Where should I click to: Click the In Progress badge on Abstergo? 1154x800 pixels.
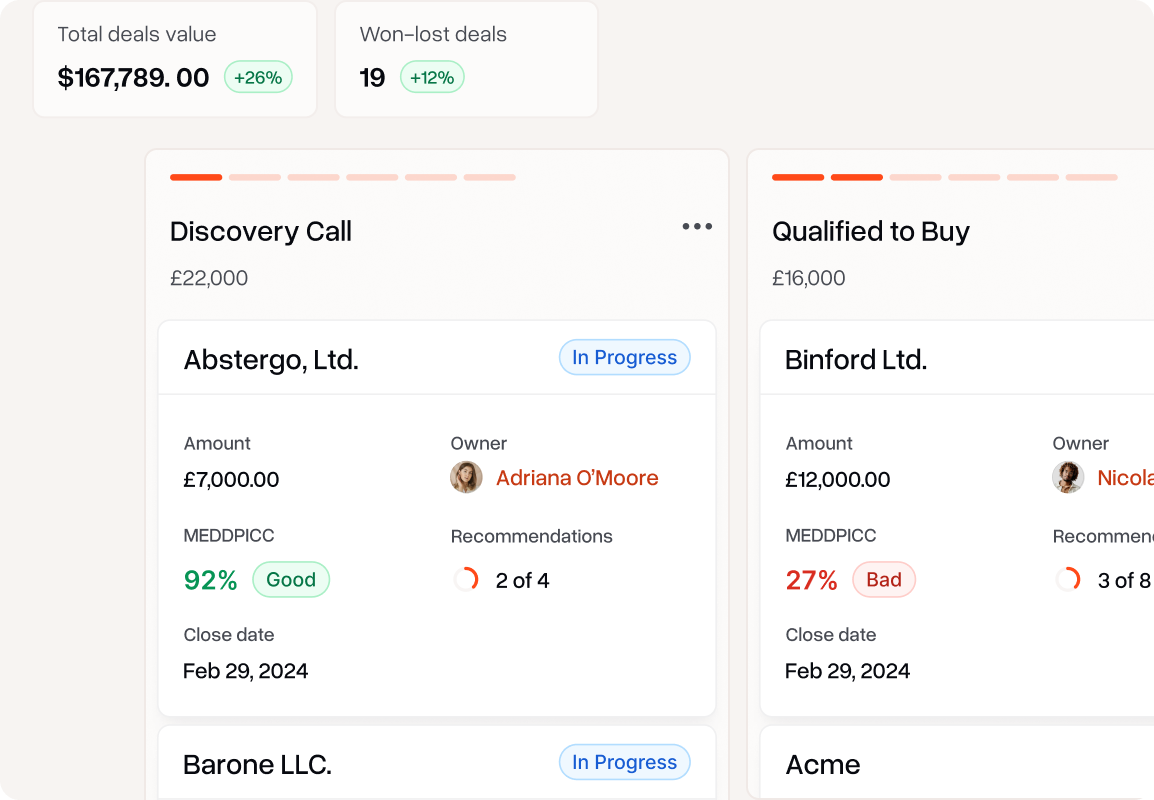[624, 358]
